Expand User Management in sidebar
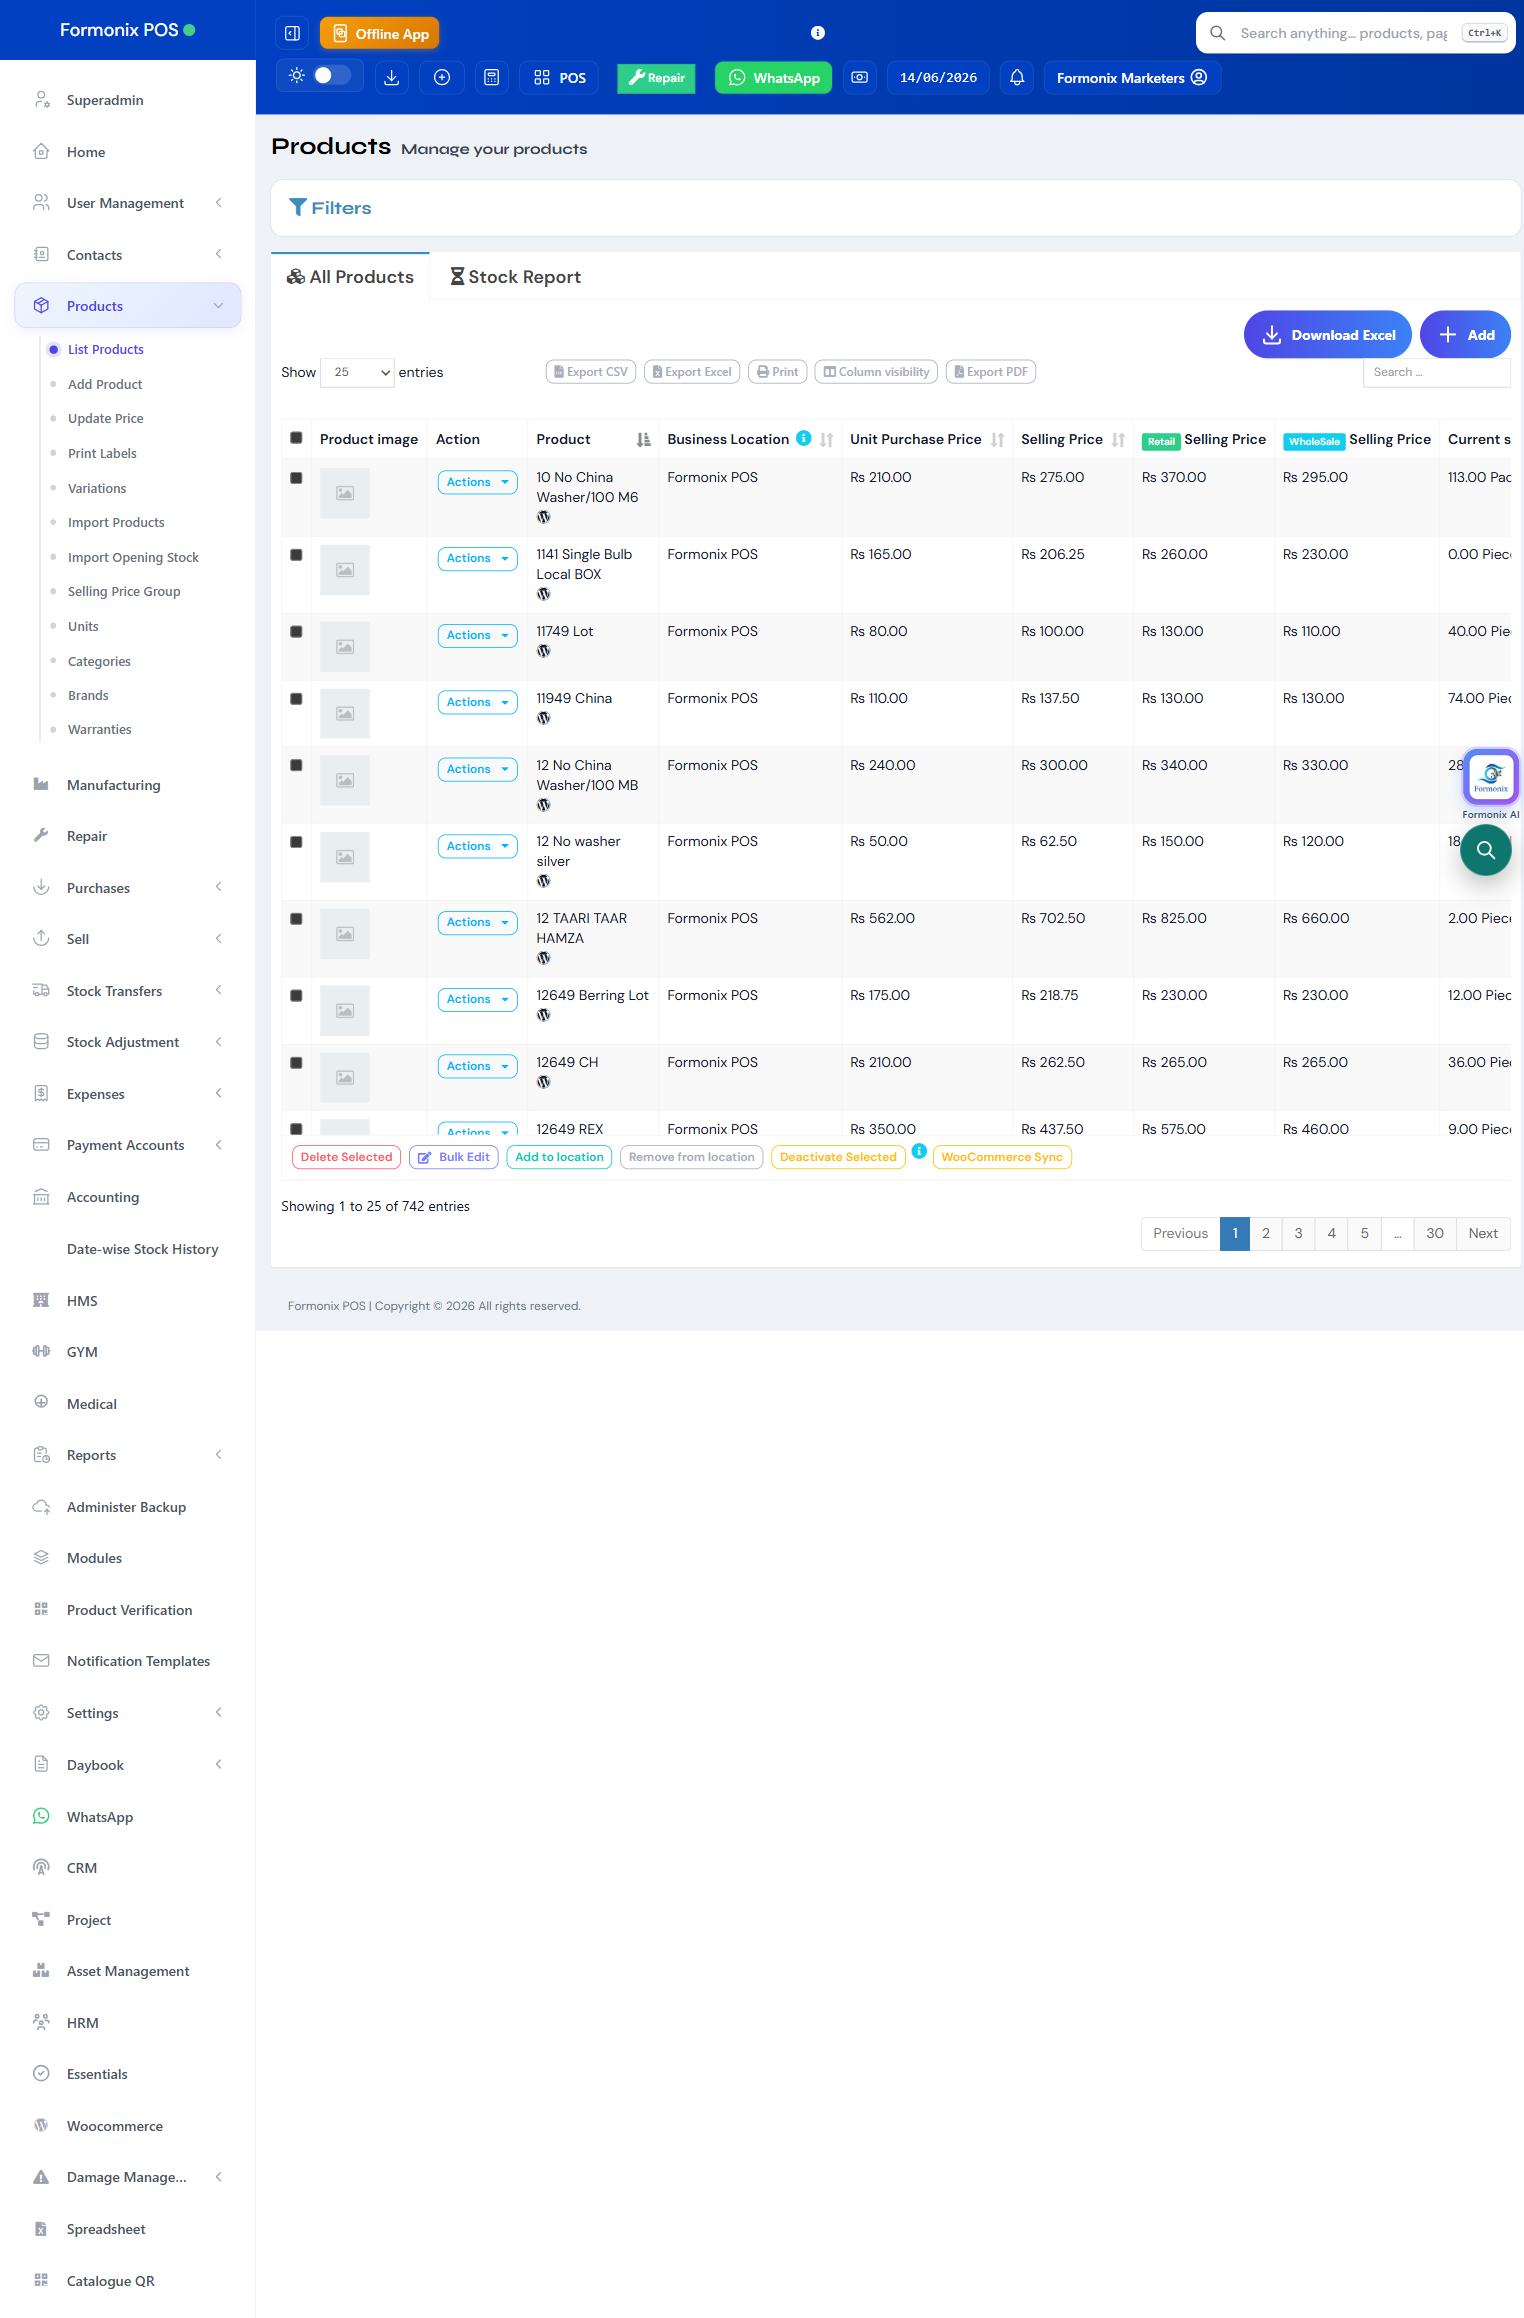 (x=128, y=203)
